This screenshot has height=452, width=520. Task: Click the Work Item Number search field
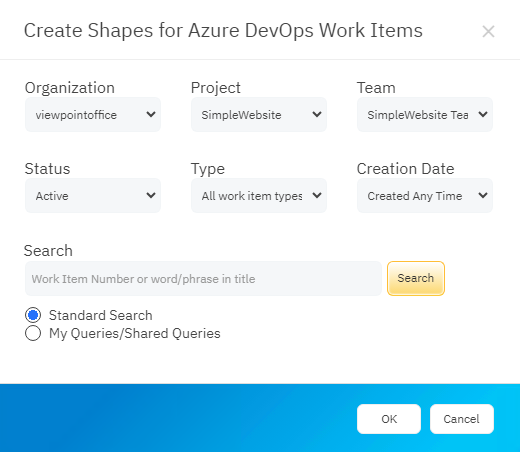tap(203, 279)
